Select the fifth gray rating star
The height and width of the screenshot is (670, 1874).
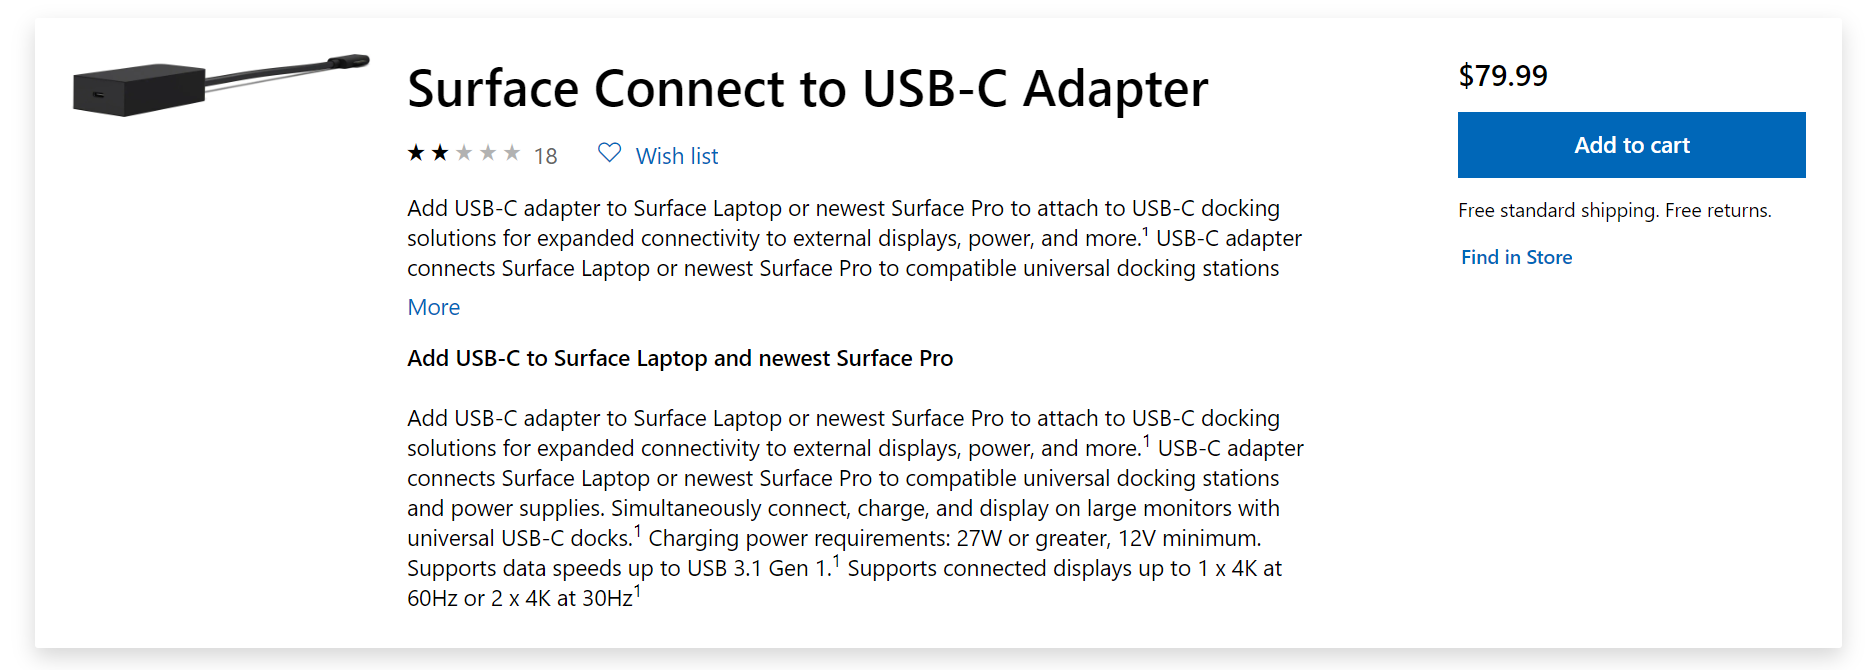point(512,153)
